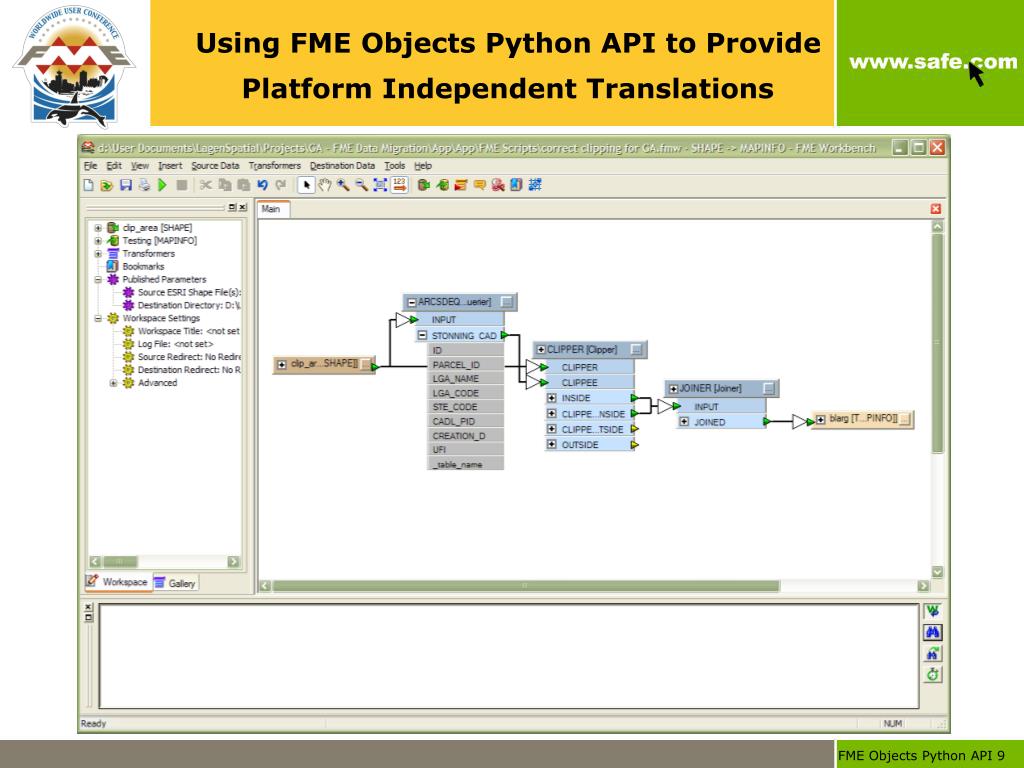Close the Main canvas with red X
This screenshot has width=1024, height=768.
click(936, 209)
